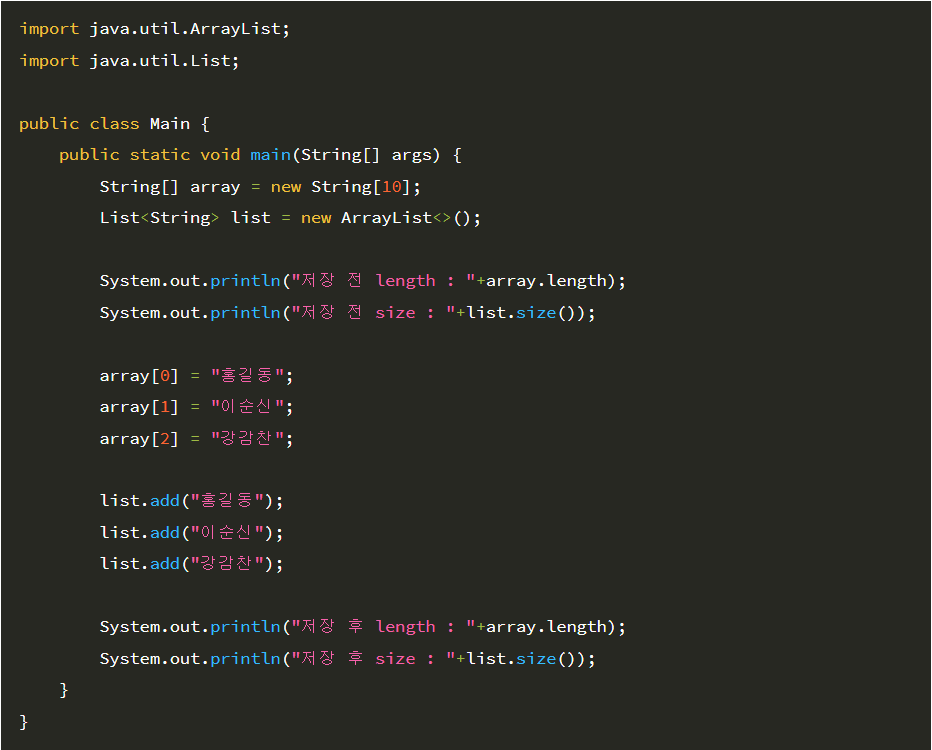Click the number 10 in the String array size
The height and width of the screenshot is (750, 932).
click(x=392, y=187)
